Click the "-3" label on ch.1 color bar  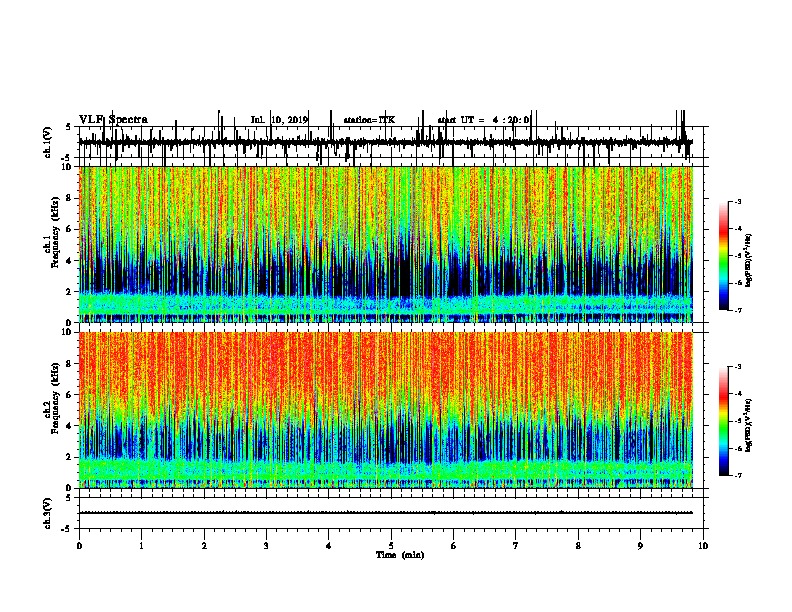737,201
